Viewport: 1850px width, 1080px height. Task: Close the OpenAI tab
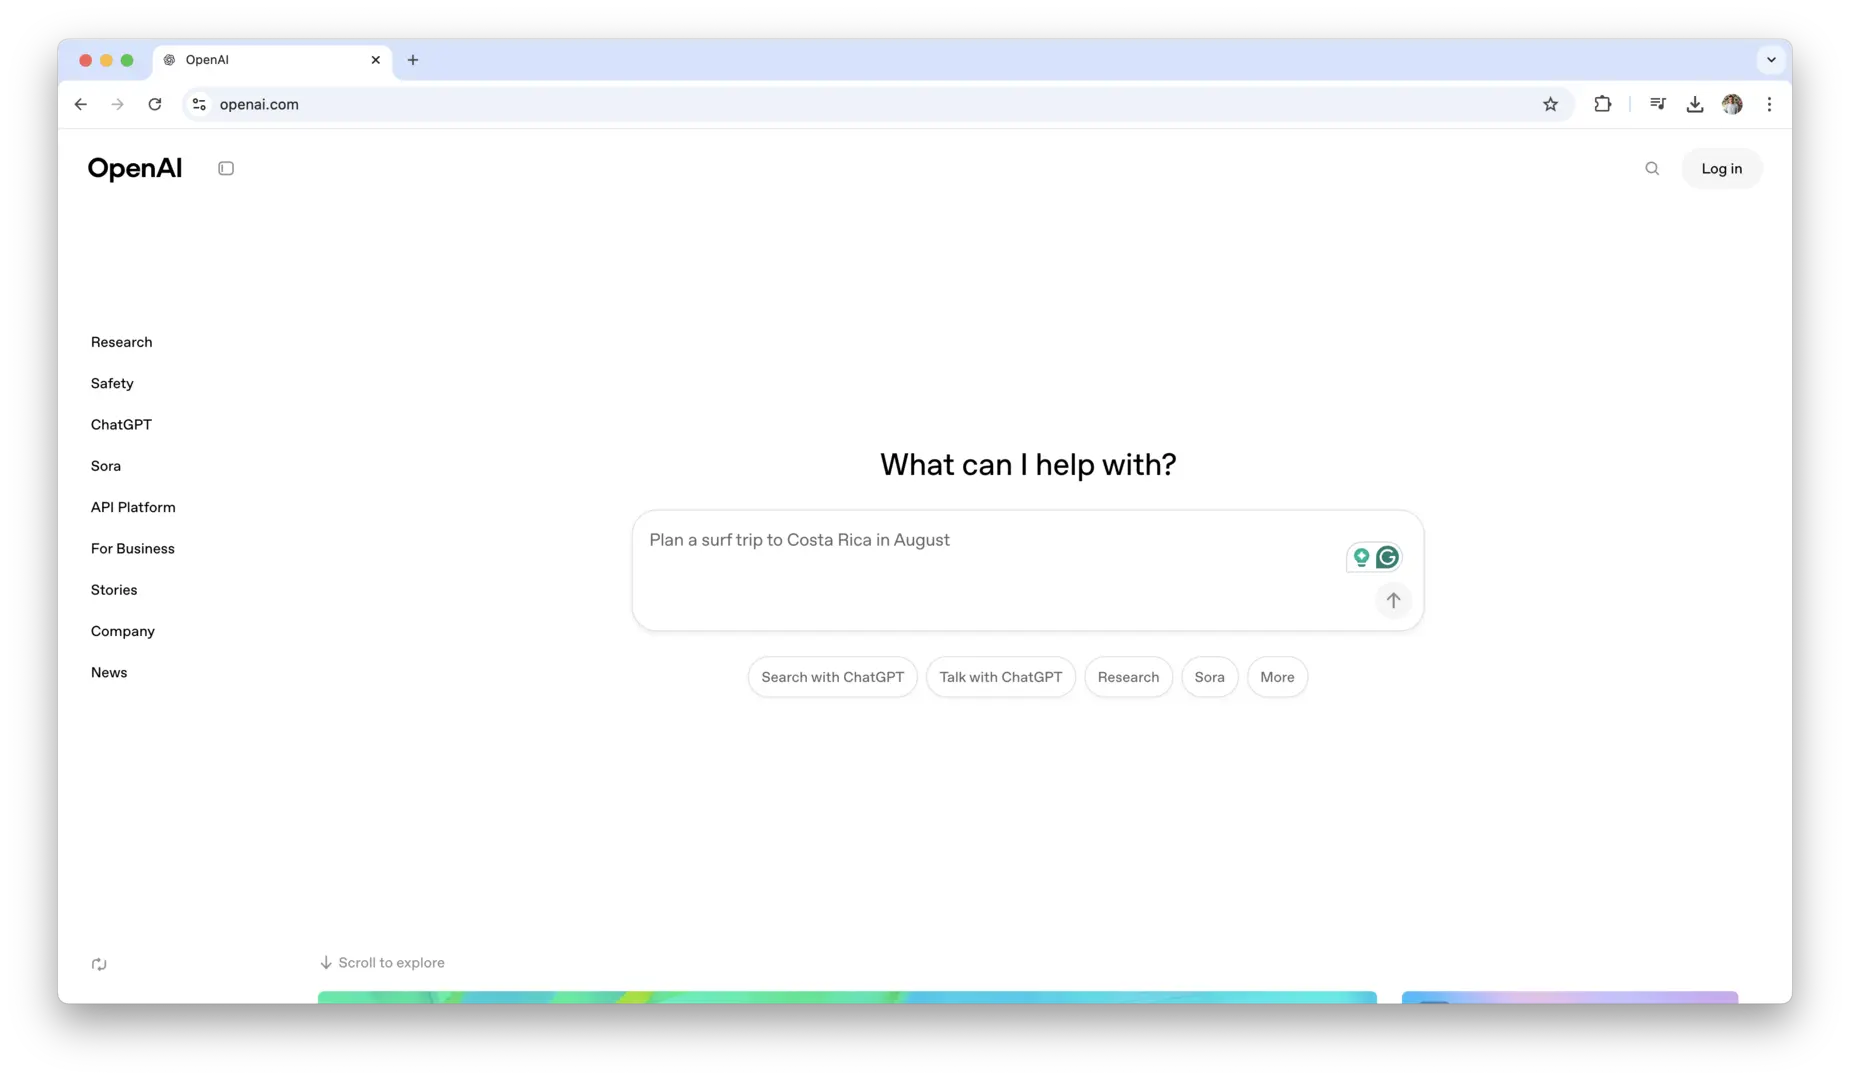(376, 60)
